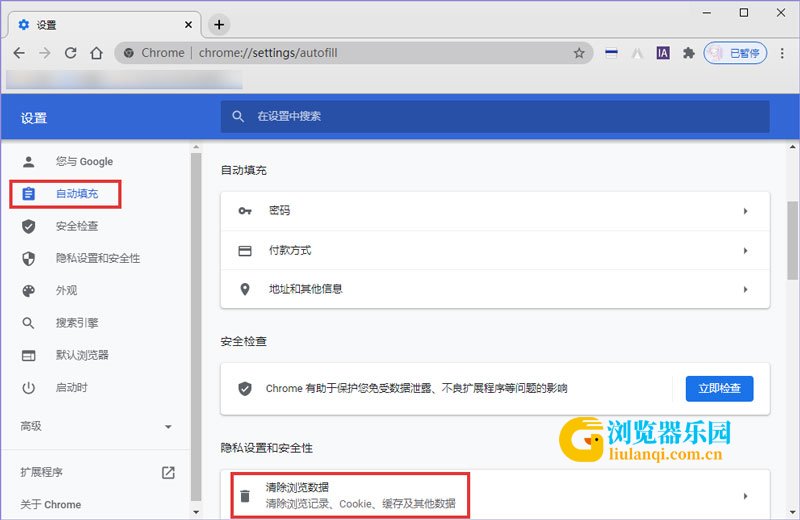The image size is (800, 520).
Task: Reload the current page
Action: 70,53
